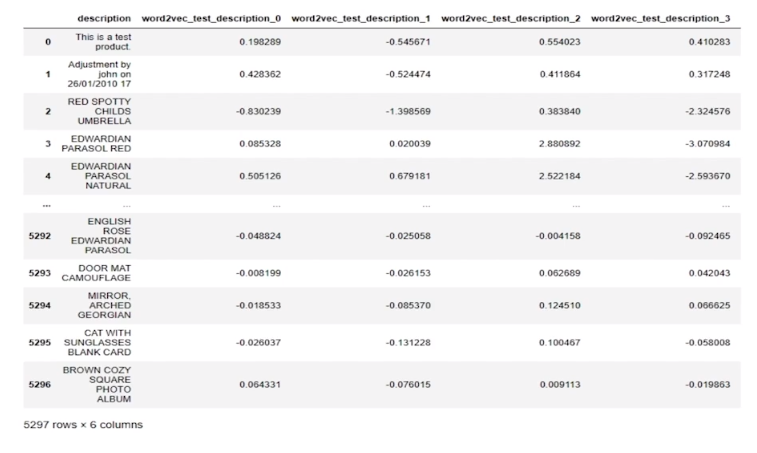The height and width of the screenshot is (453, 757).
Task: Click row index 2
Action: click(48, 112)
